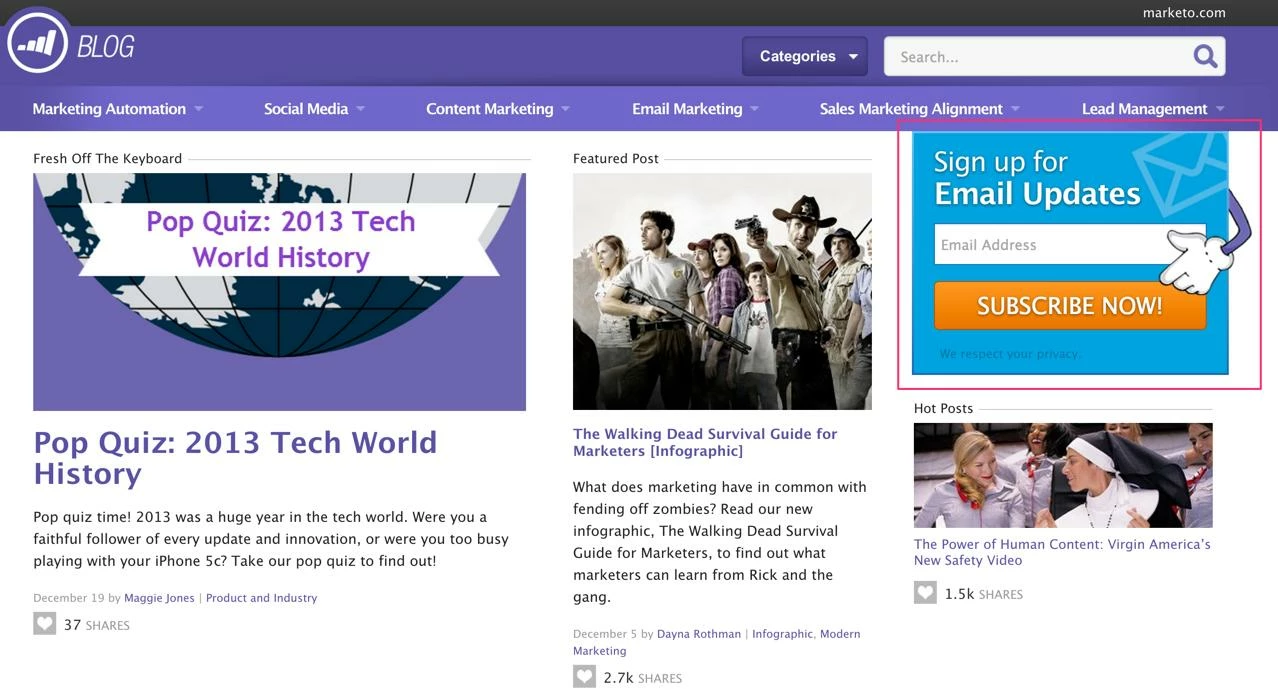Click '1.5k SHARES' count text
1278x700 pixels.
984,594
